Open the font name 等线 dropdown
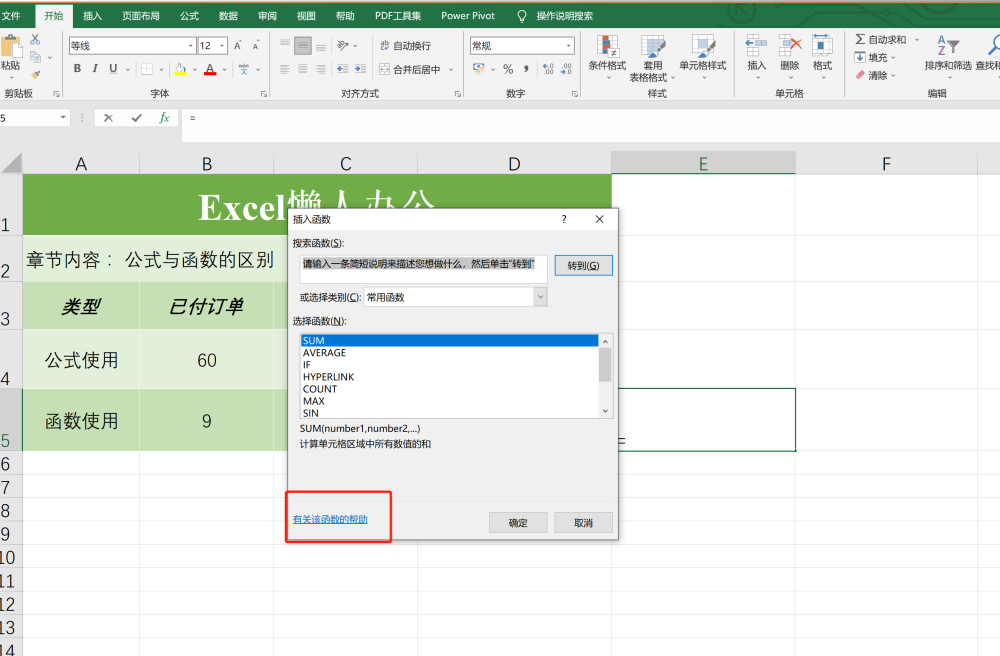 coord(191,46)
